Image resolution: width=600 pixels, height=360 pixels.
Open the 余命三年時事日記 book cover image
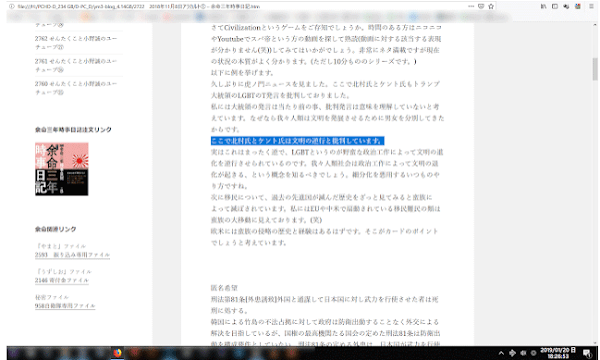tap(62, 169)
